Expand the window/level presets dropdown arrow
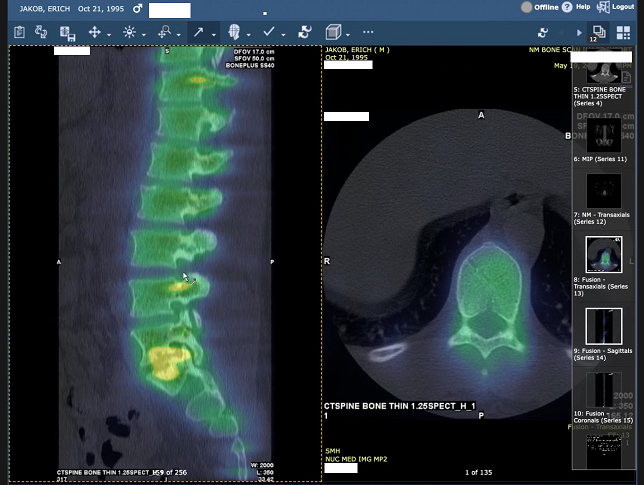 143,33
